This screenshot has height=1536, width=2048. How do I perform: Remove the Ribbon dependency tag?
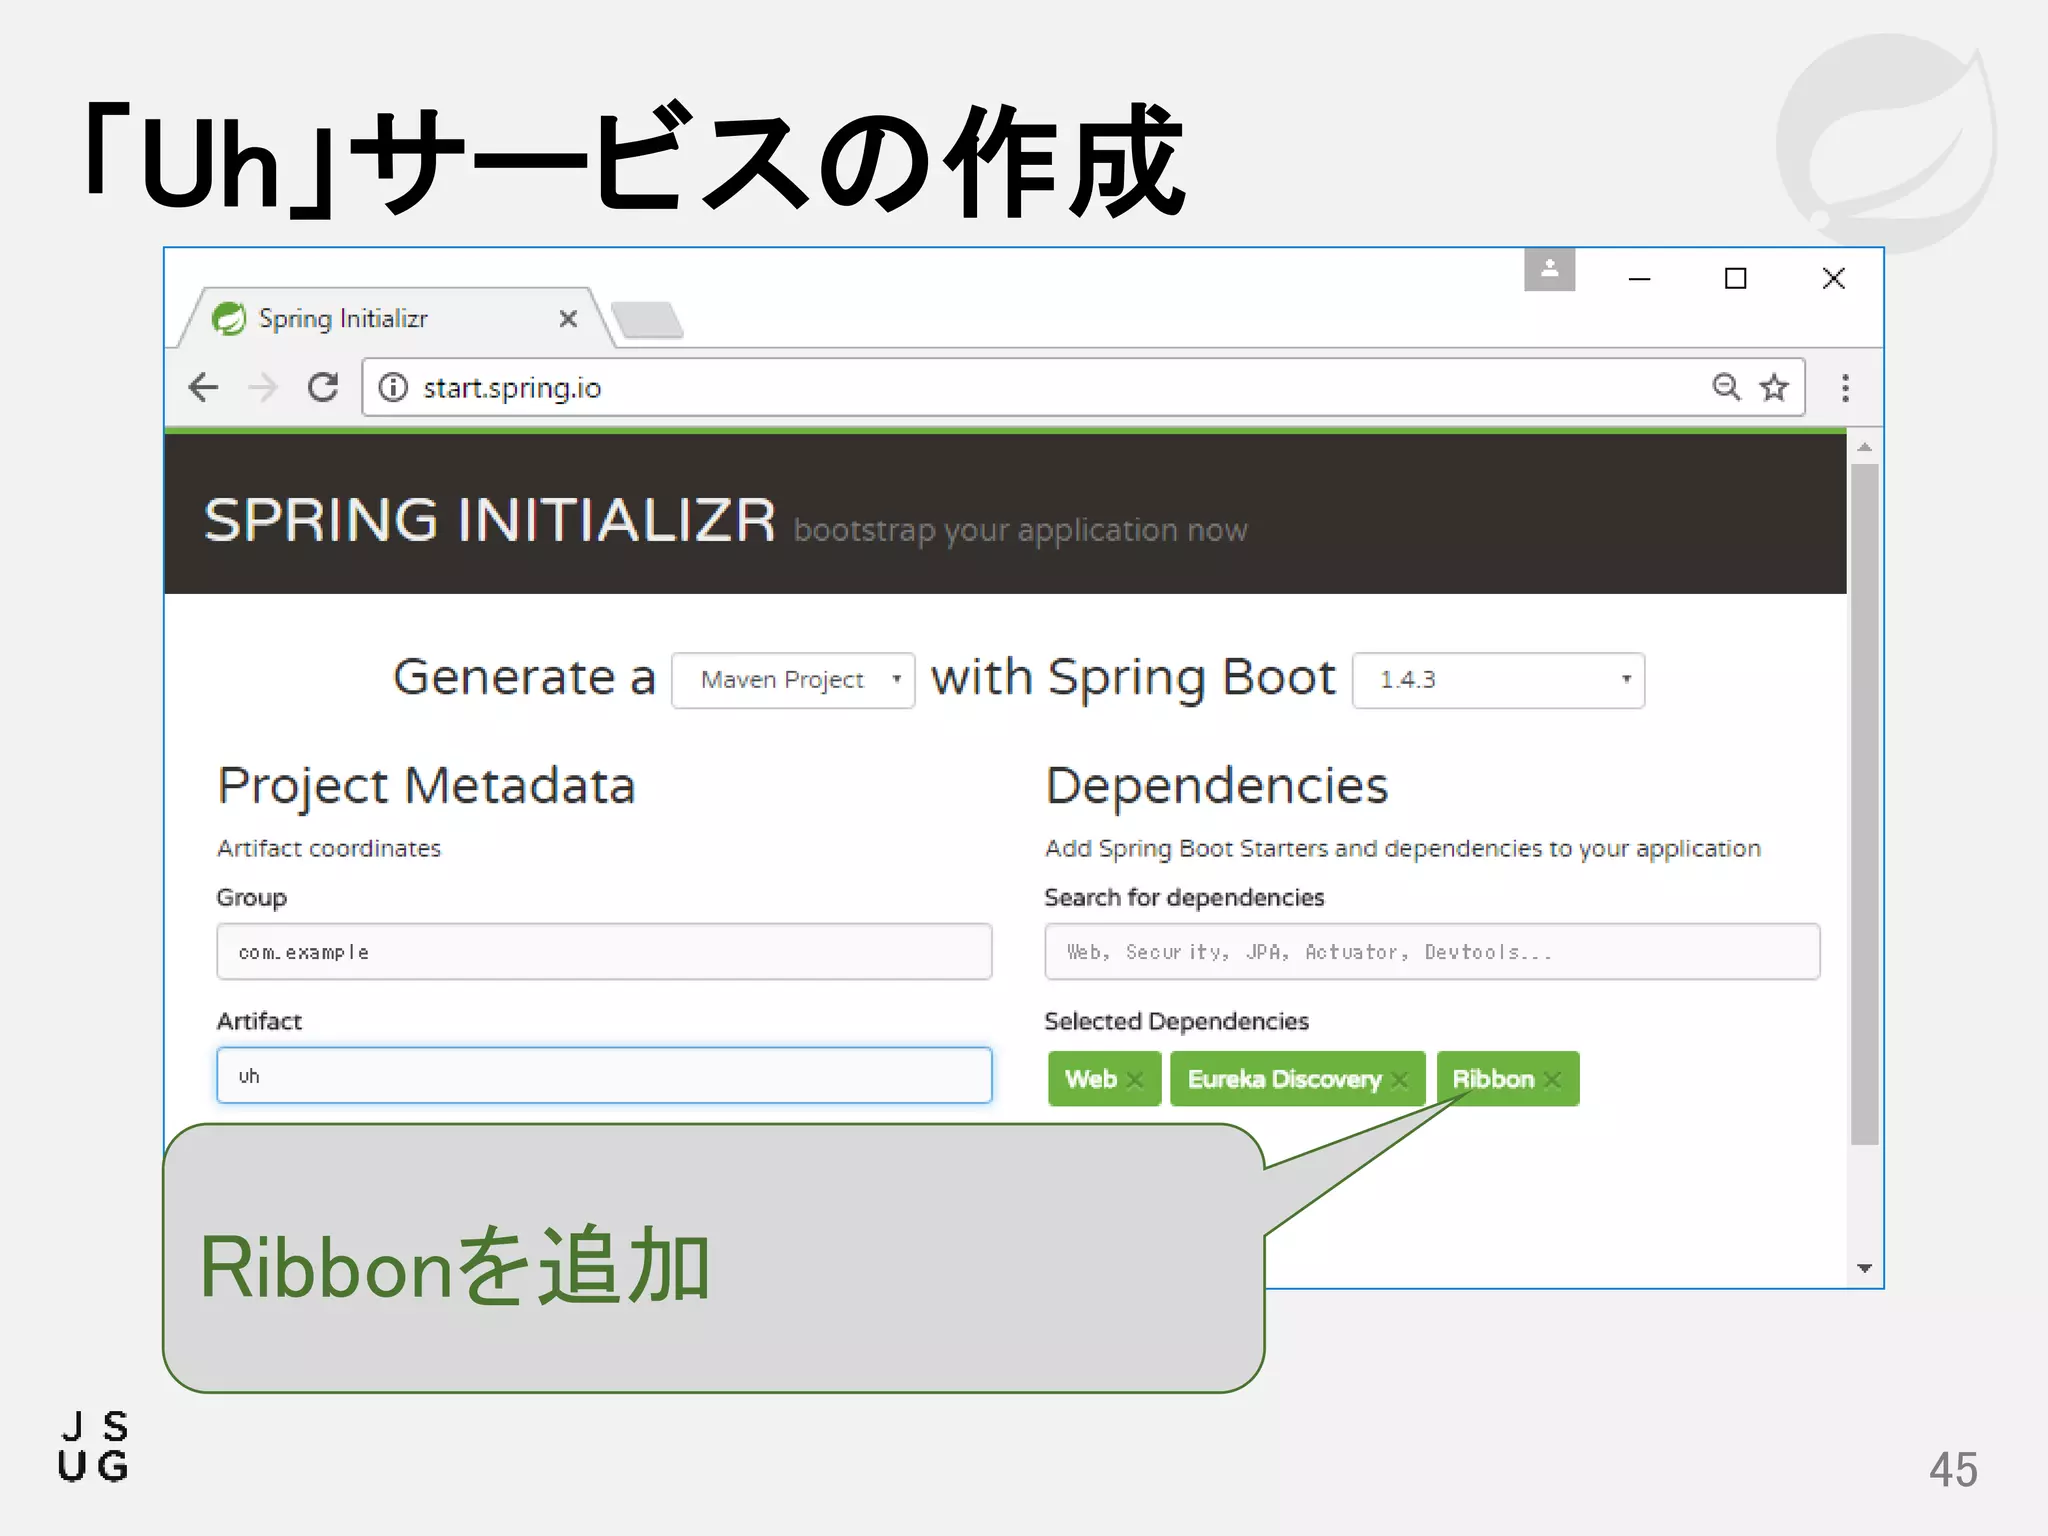[x=1552, y=1080]
